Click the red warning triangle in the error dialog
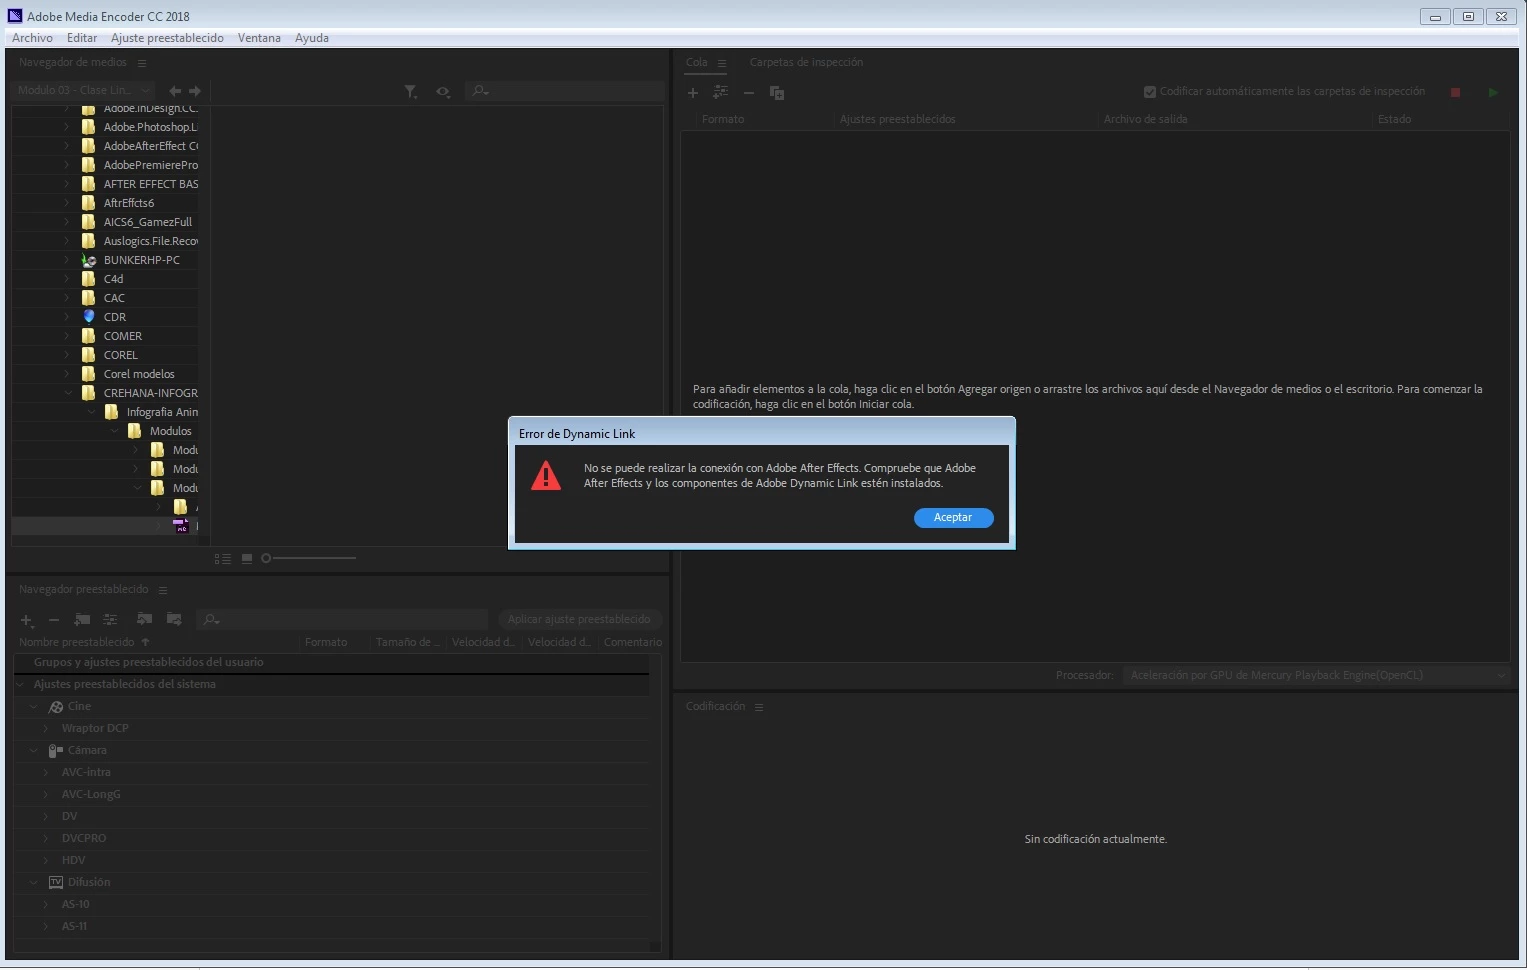The width and height of the screenshot is (1527, 970). 546,475
